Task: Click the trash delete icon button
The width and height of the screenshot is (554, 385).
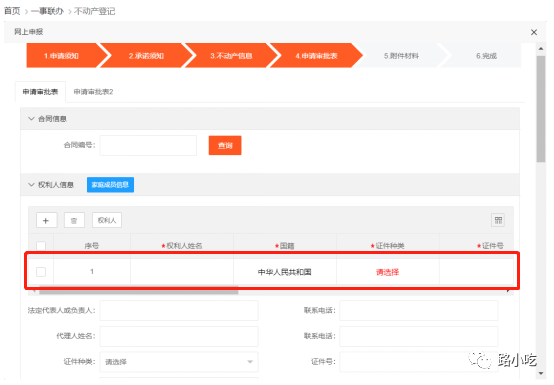Action: pos(74,220)
